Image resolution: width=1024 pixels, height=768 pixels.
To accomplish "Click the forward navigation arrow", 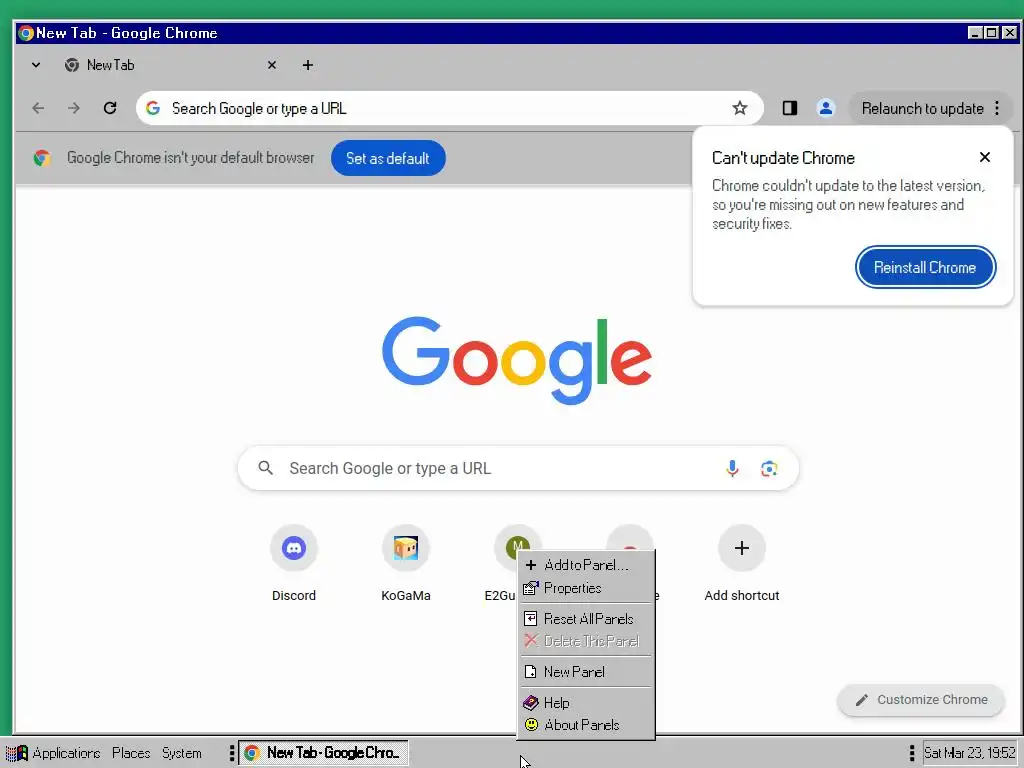I will coord(74,108).
